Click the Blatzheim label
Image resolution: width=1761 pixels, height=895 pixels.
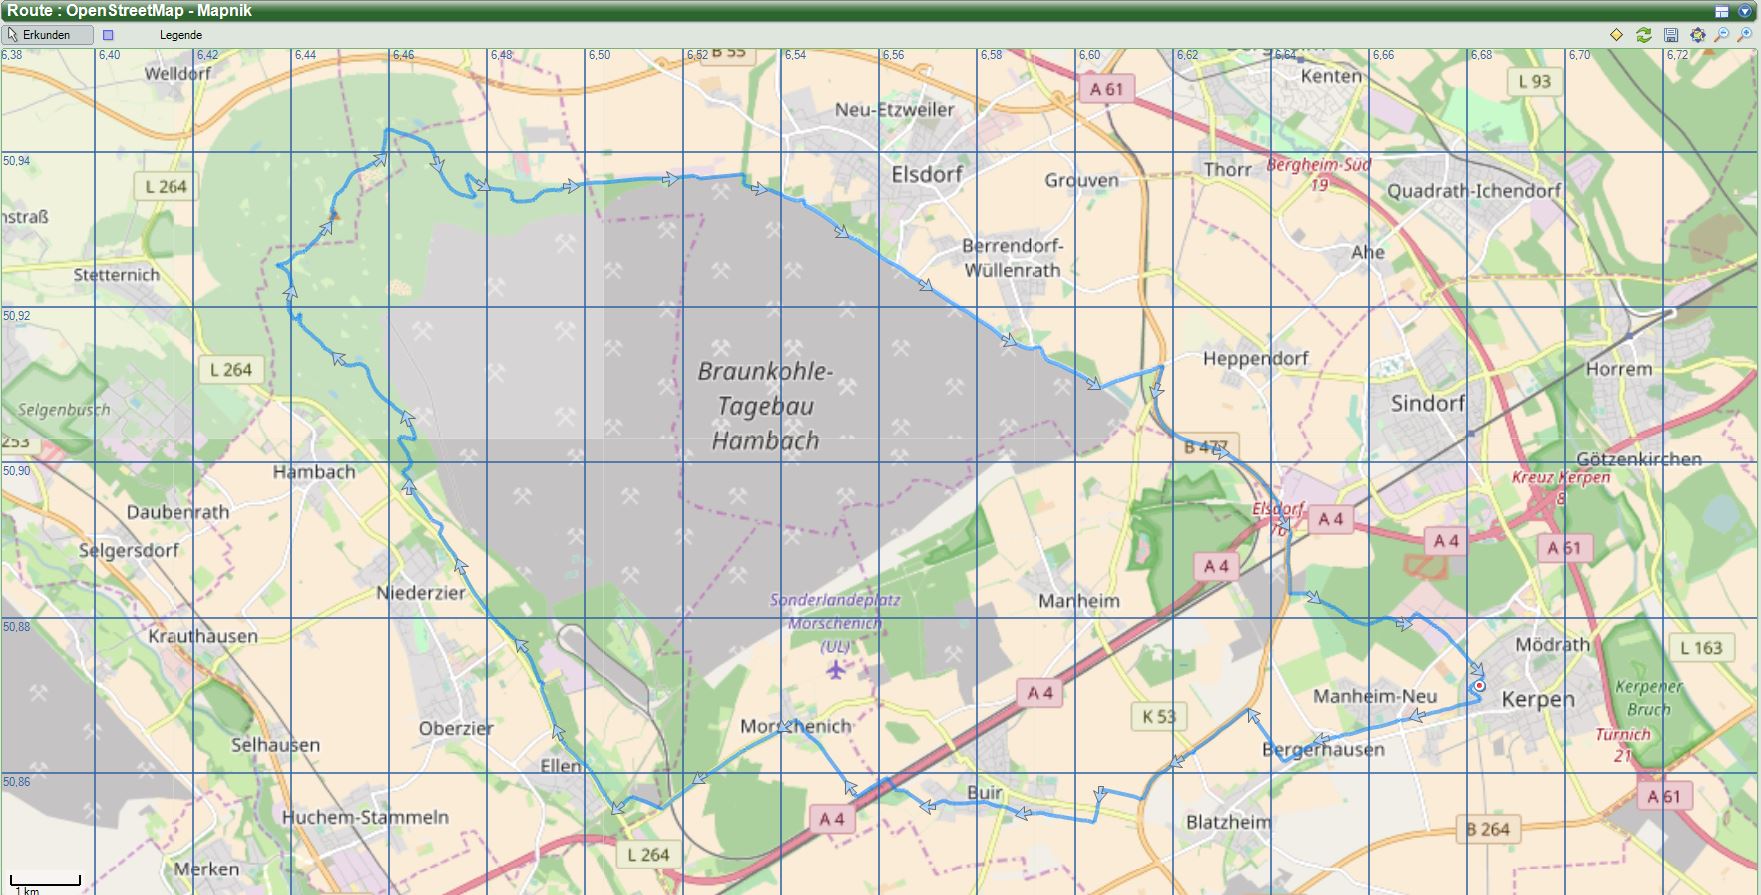pyautogui.click(x=1229, y=822)
